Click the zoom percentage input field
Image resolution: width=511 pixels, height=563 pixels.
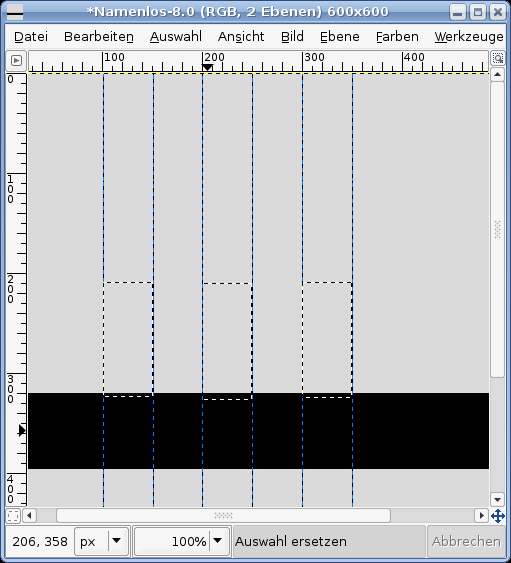pos(172,541)
